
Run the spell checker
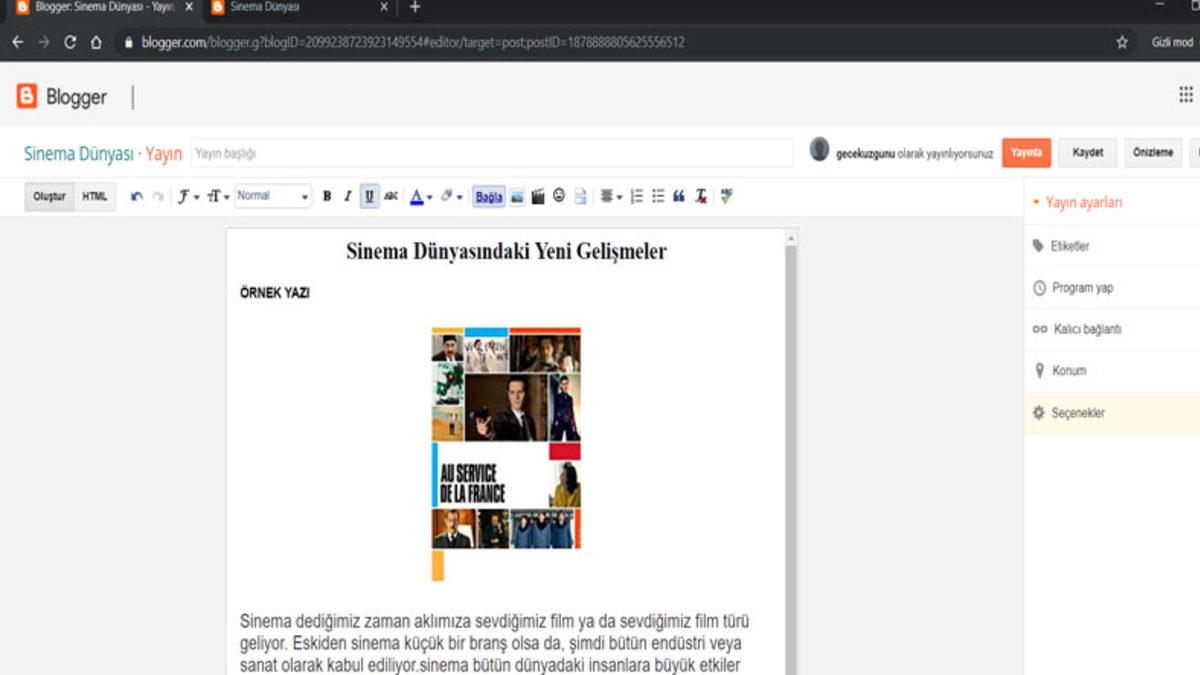(x=726, y=196)
